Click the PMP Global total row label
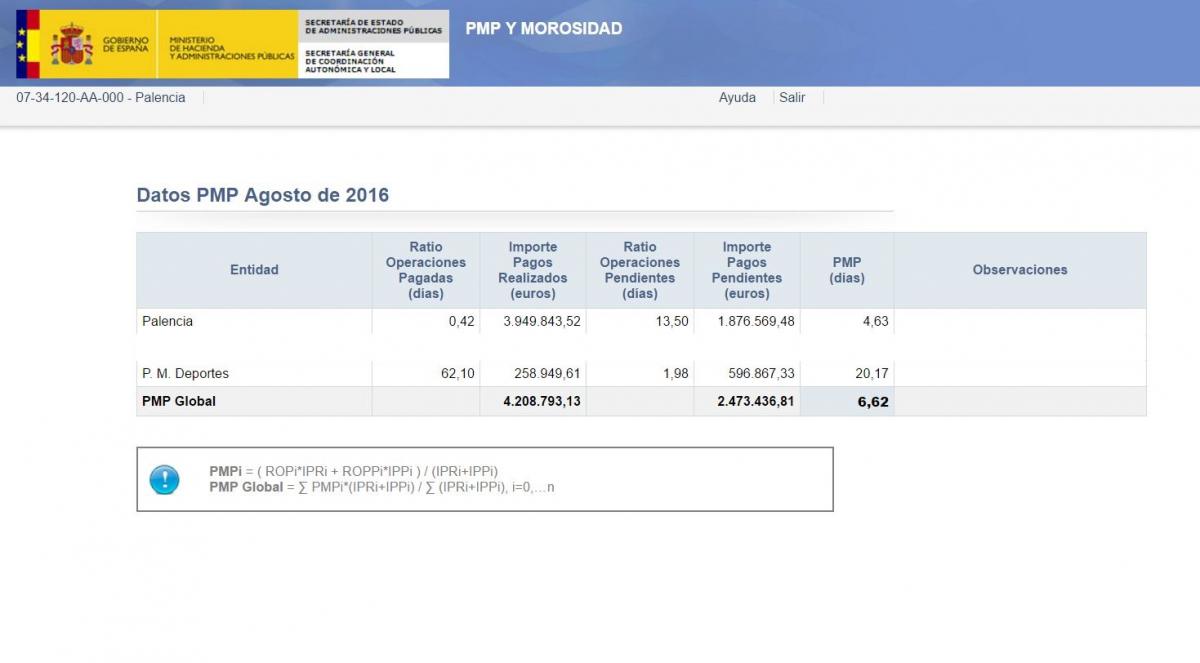This screenshot has width=1200, height=663. (179, 402)
